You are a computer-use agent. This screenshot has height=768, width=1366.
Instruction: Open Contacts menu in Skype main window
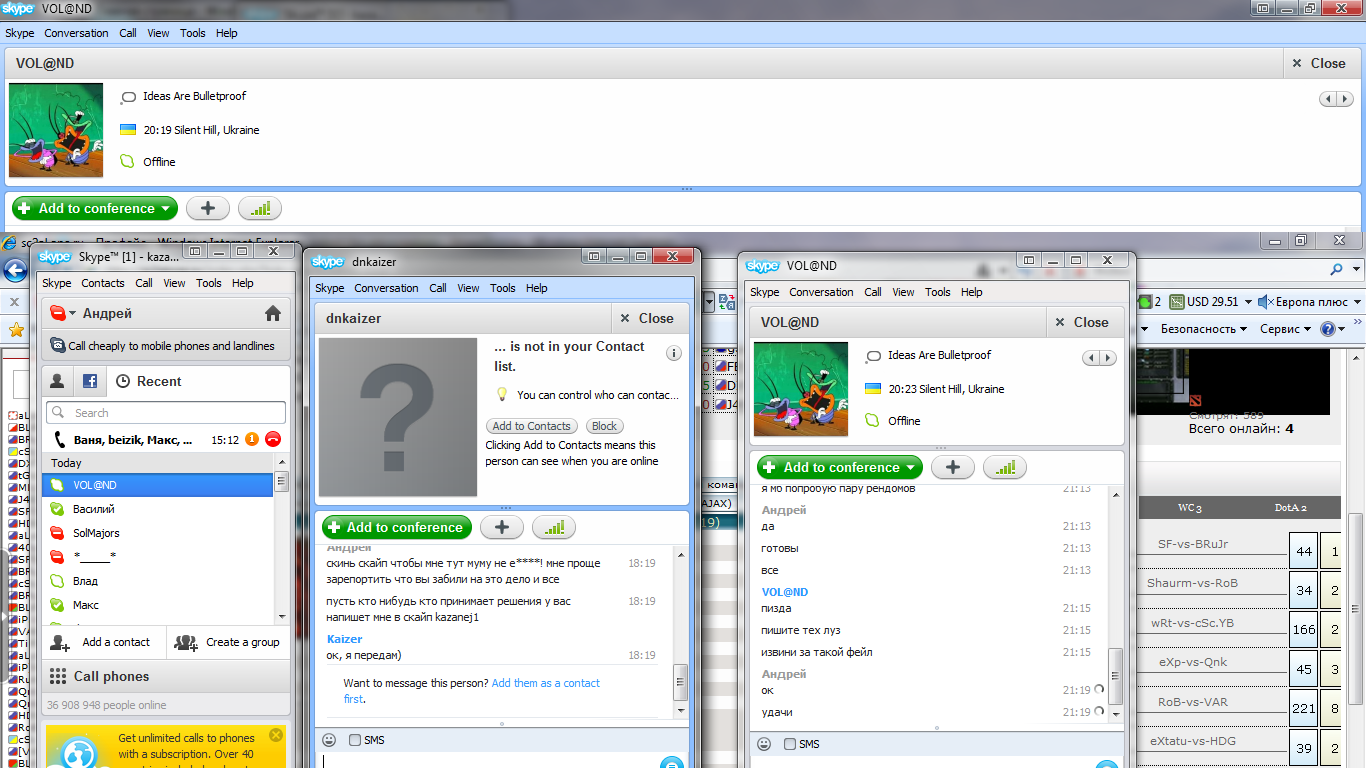point(103,283)
